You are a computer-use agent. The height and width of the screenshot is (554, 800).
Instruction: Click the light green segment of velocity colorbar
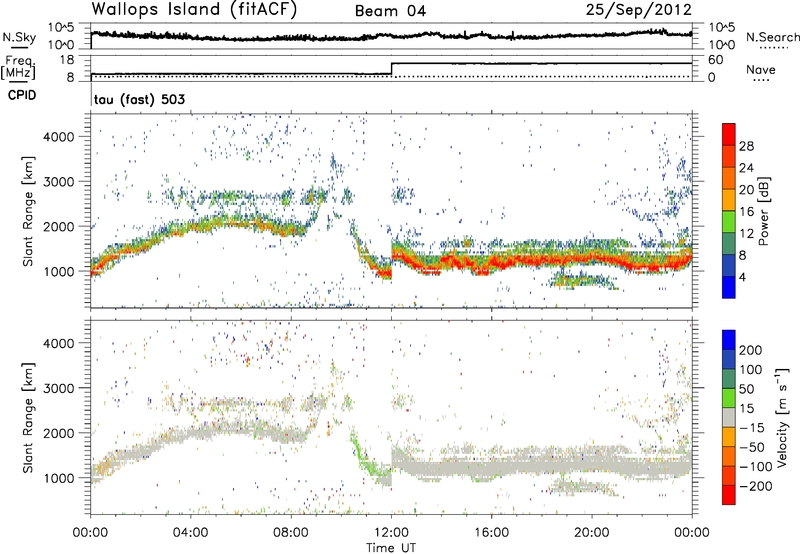729,398
